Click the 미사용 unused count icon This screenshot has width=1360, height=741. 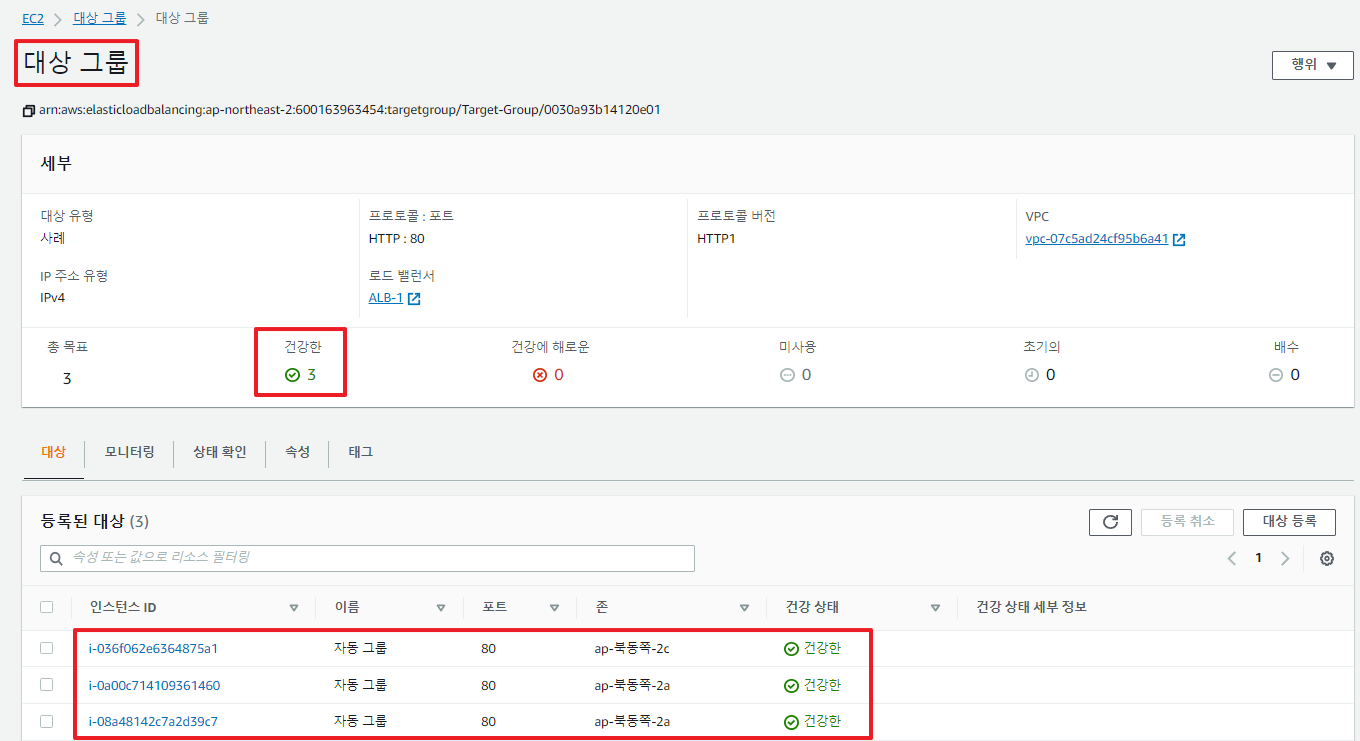(x=787, y=375)
